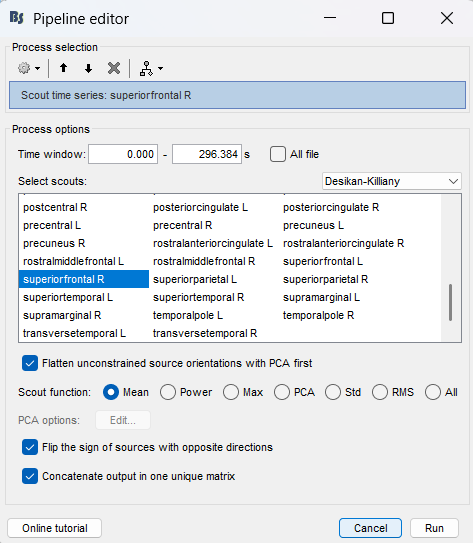Enable the All file checkbox
Viewport: 473px width, 543px height.
[278, 154]
